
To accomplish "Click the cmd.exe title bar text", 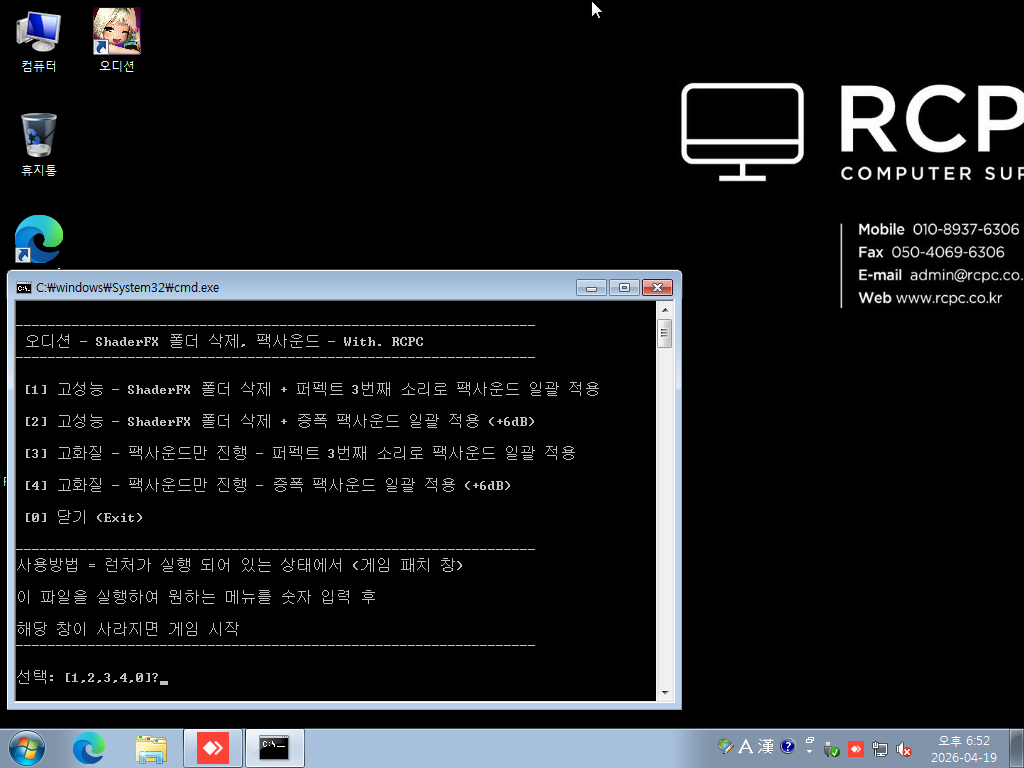I will click(127, 287).
